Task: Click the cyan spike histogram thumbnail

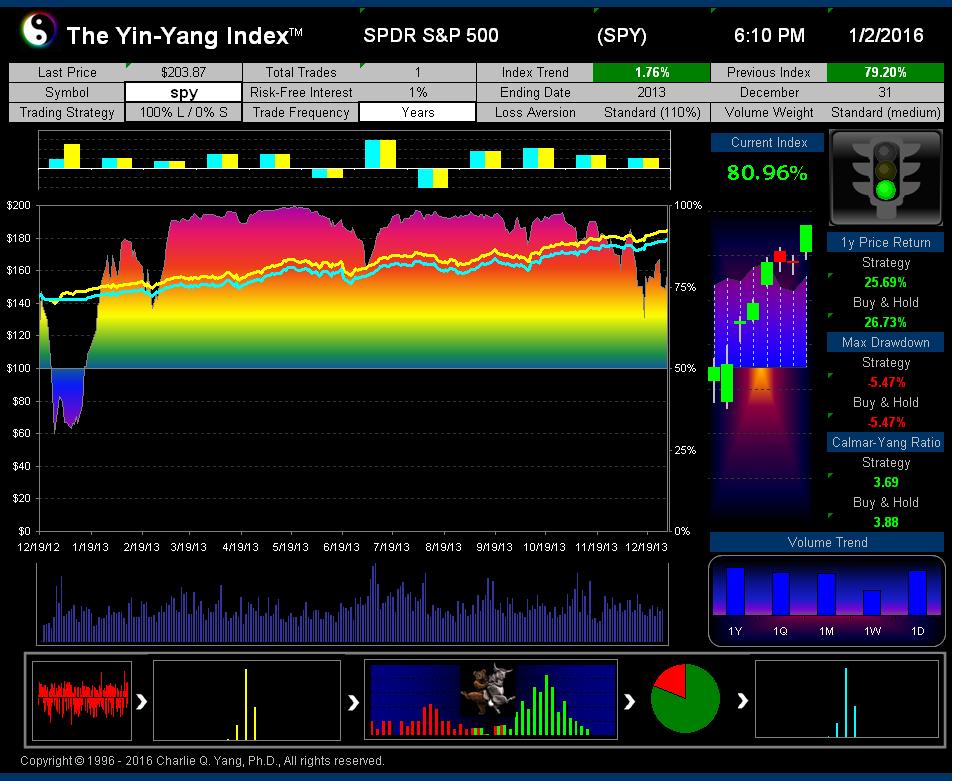Action: tap(847, 699)
